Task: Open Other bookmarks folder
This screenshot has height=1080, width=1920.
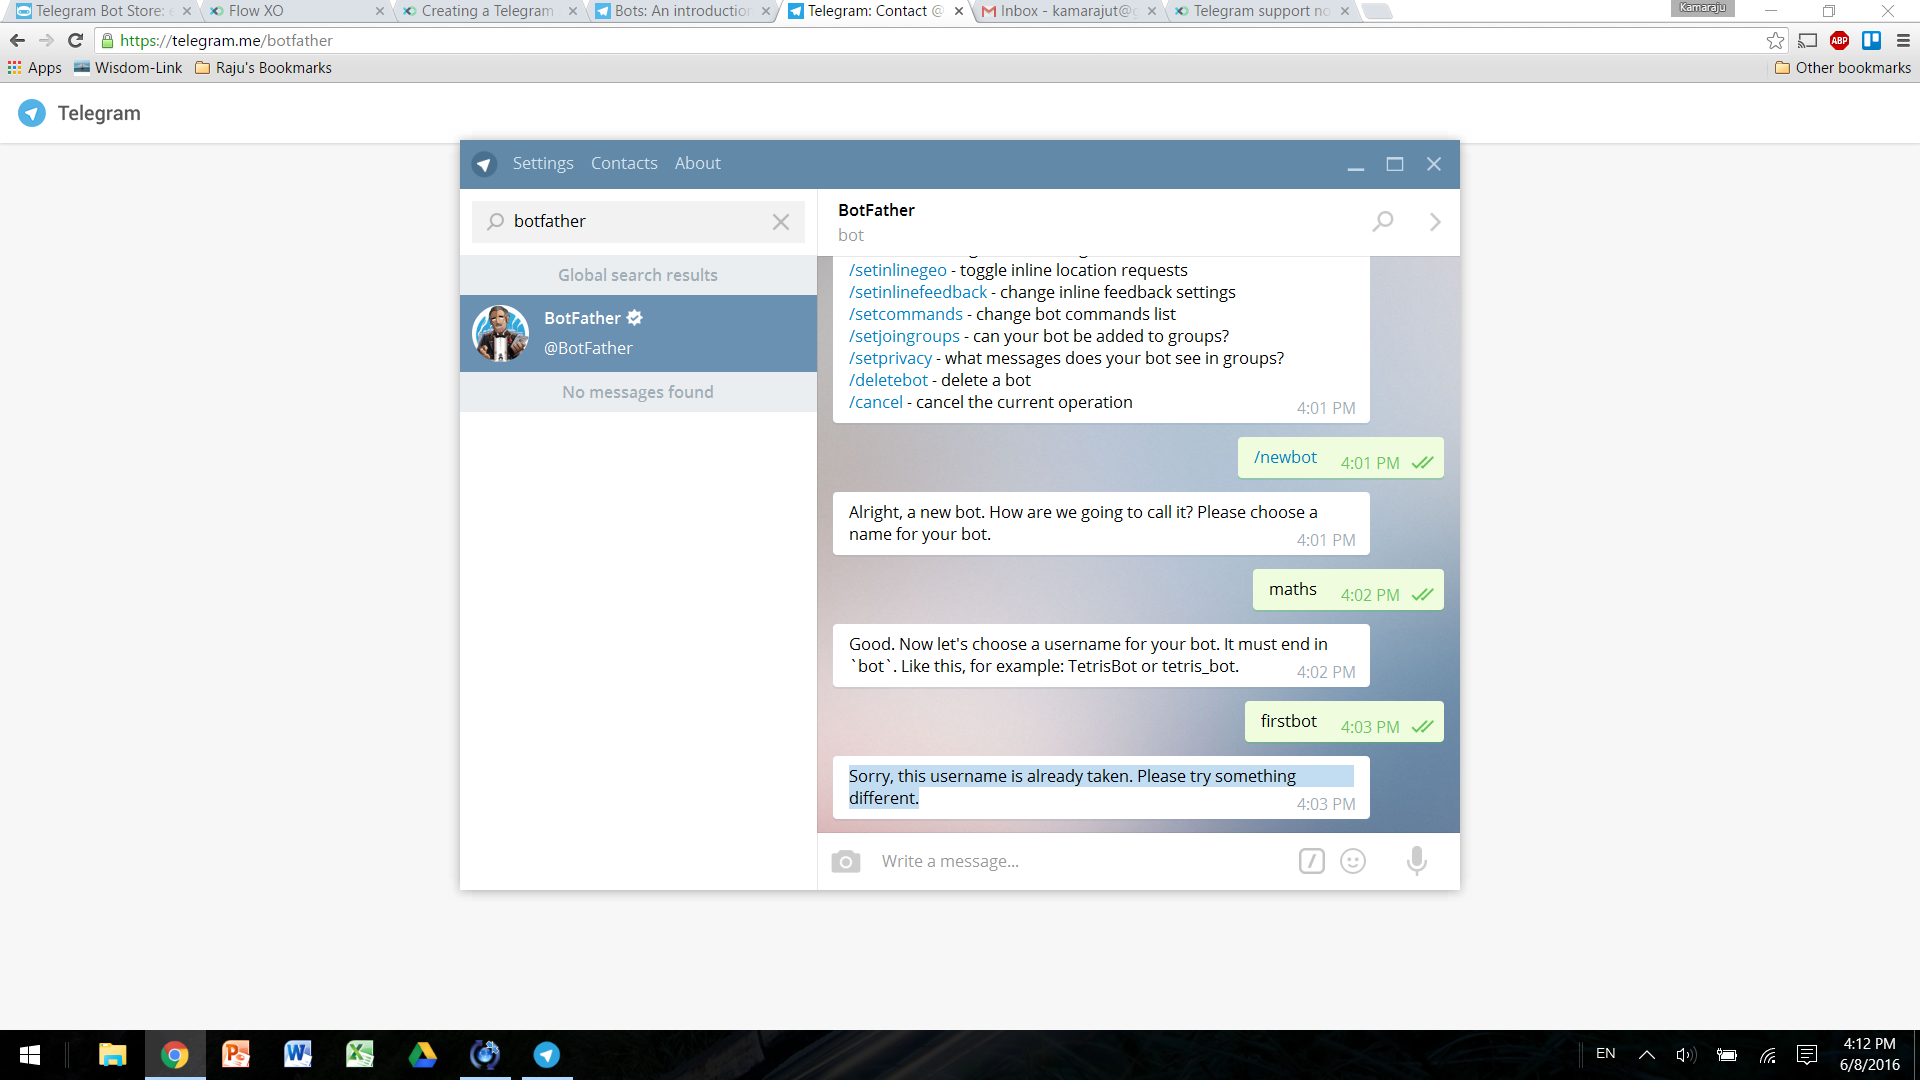Action: pyautogui.click(x=1842, y=67)
